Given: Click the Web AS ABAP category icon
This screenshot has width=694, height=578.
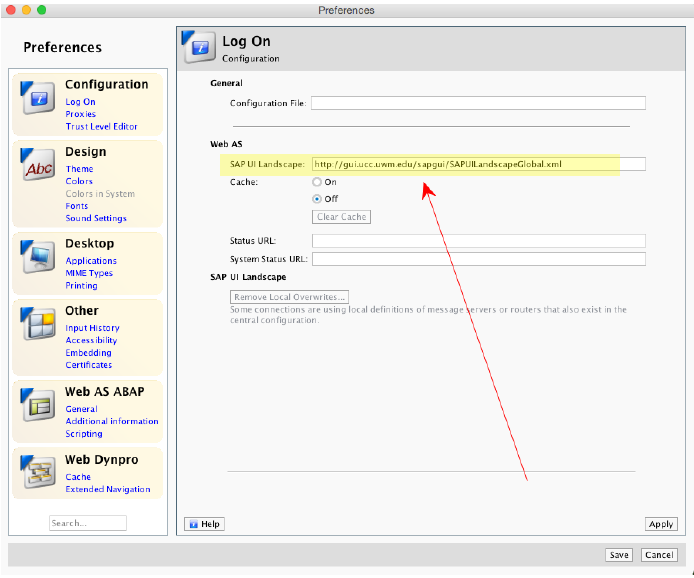Looking at the screenshot, I should tap(38, 405).
